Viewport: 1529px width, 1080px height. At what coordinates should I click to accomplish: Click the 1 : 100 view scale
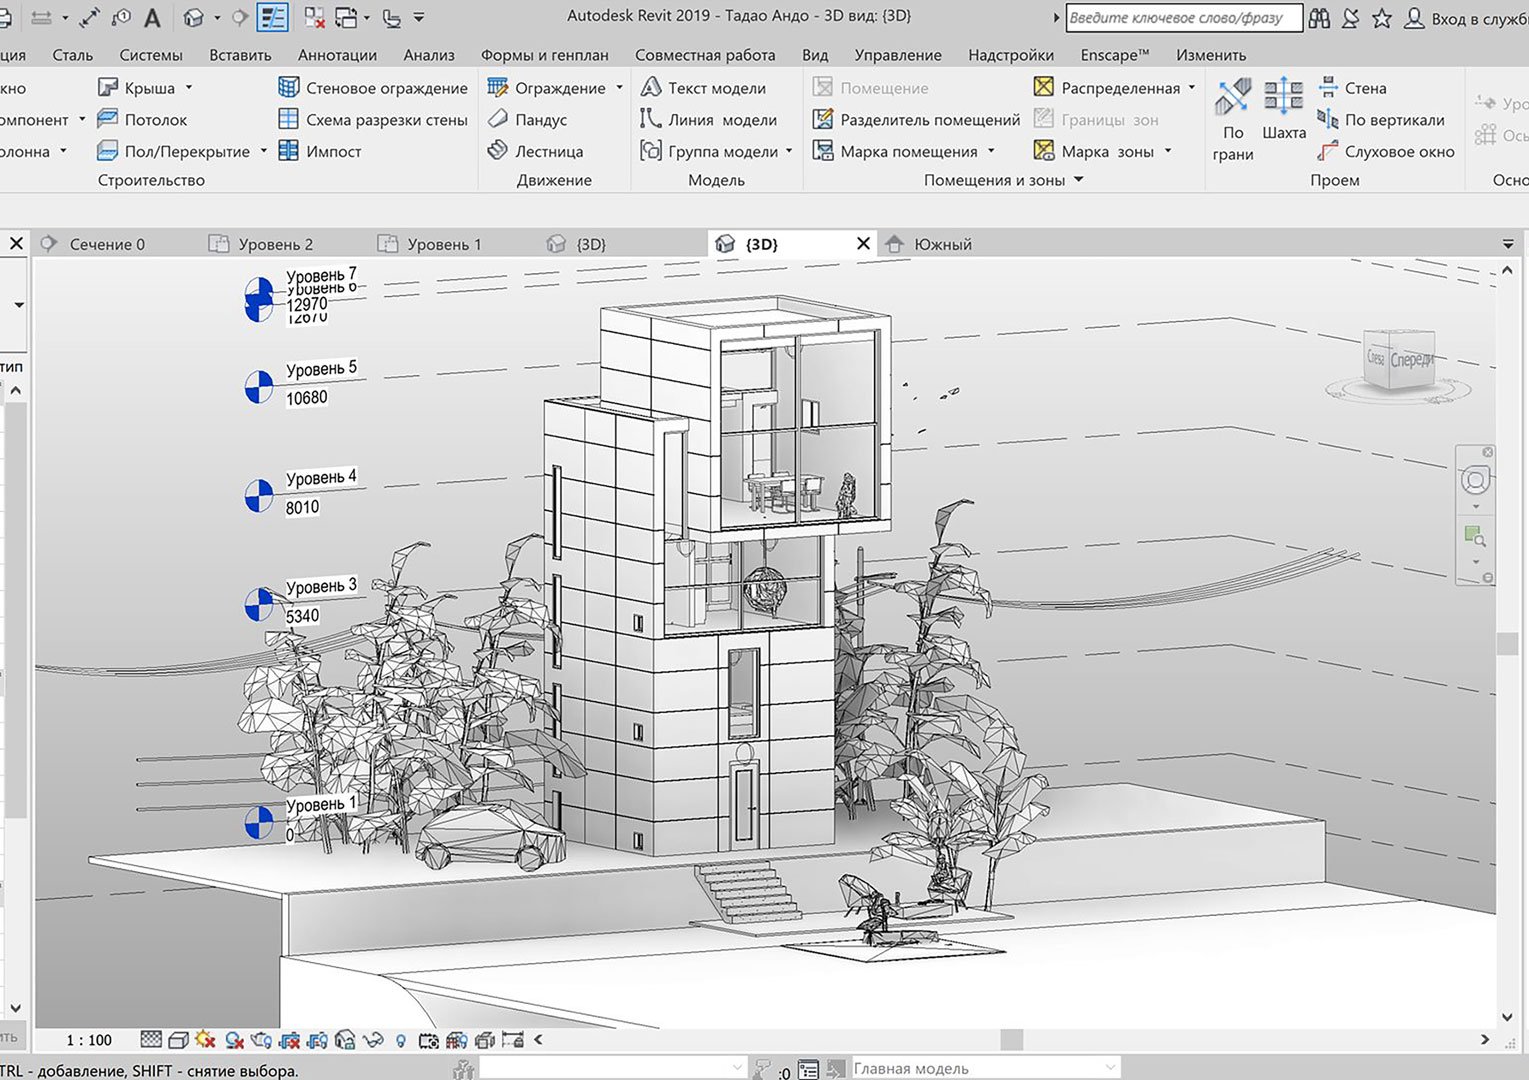(89, 1040)
